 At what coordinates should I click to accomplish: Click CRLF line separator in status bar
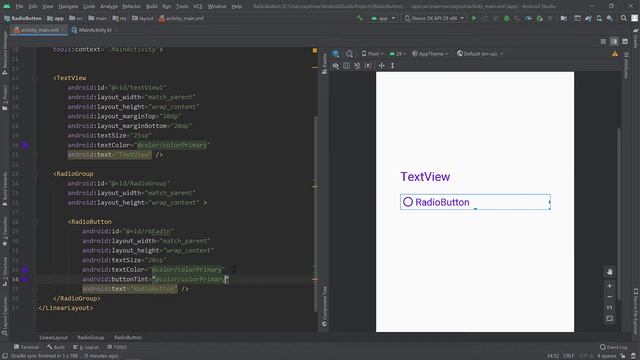click(569, 356)
